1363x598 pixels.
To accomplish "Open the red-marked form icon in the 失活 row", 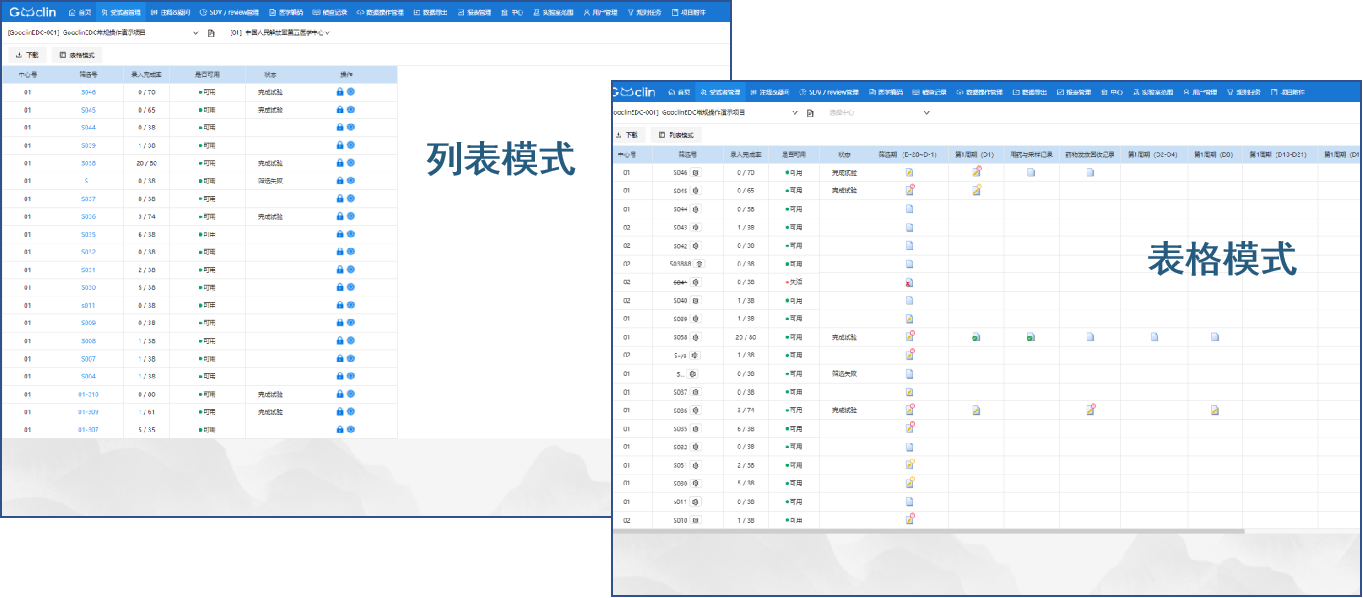I will tap(910, 283).
